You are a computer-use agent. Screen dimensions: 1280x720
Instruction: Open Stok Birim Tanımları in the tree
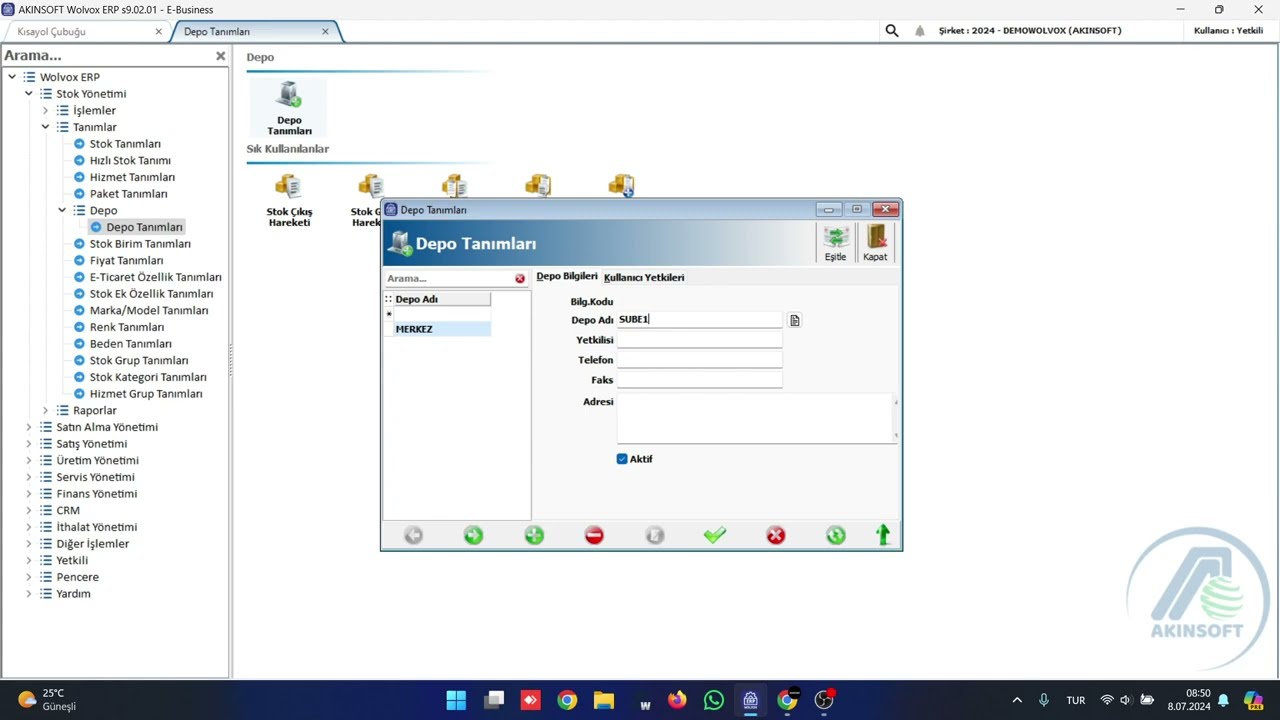140,244
